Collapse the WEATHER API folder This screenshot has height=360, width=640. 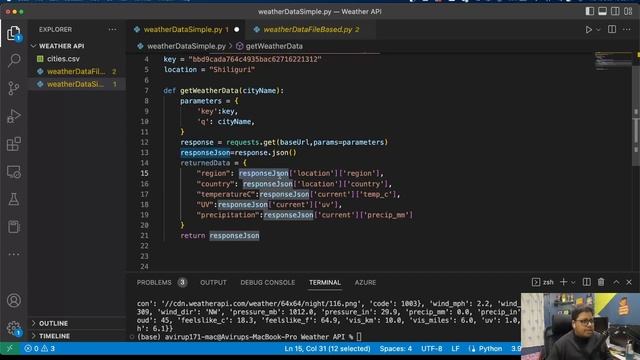click(61, 46)
